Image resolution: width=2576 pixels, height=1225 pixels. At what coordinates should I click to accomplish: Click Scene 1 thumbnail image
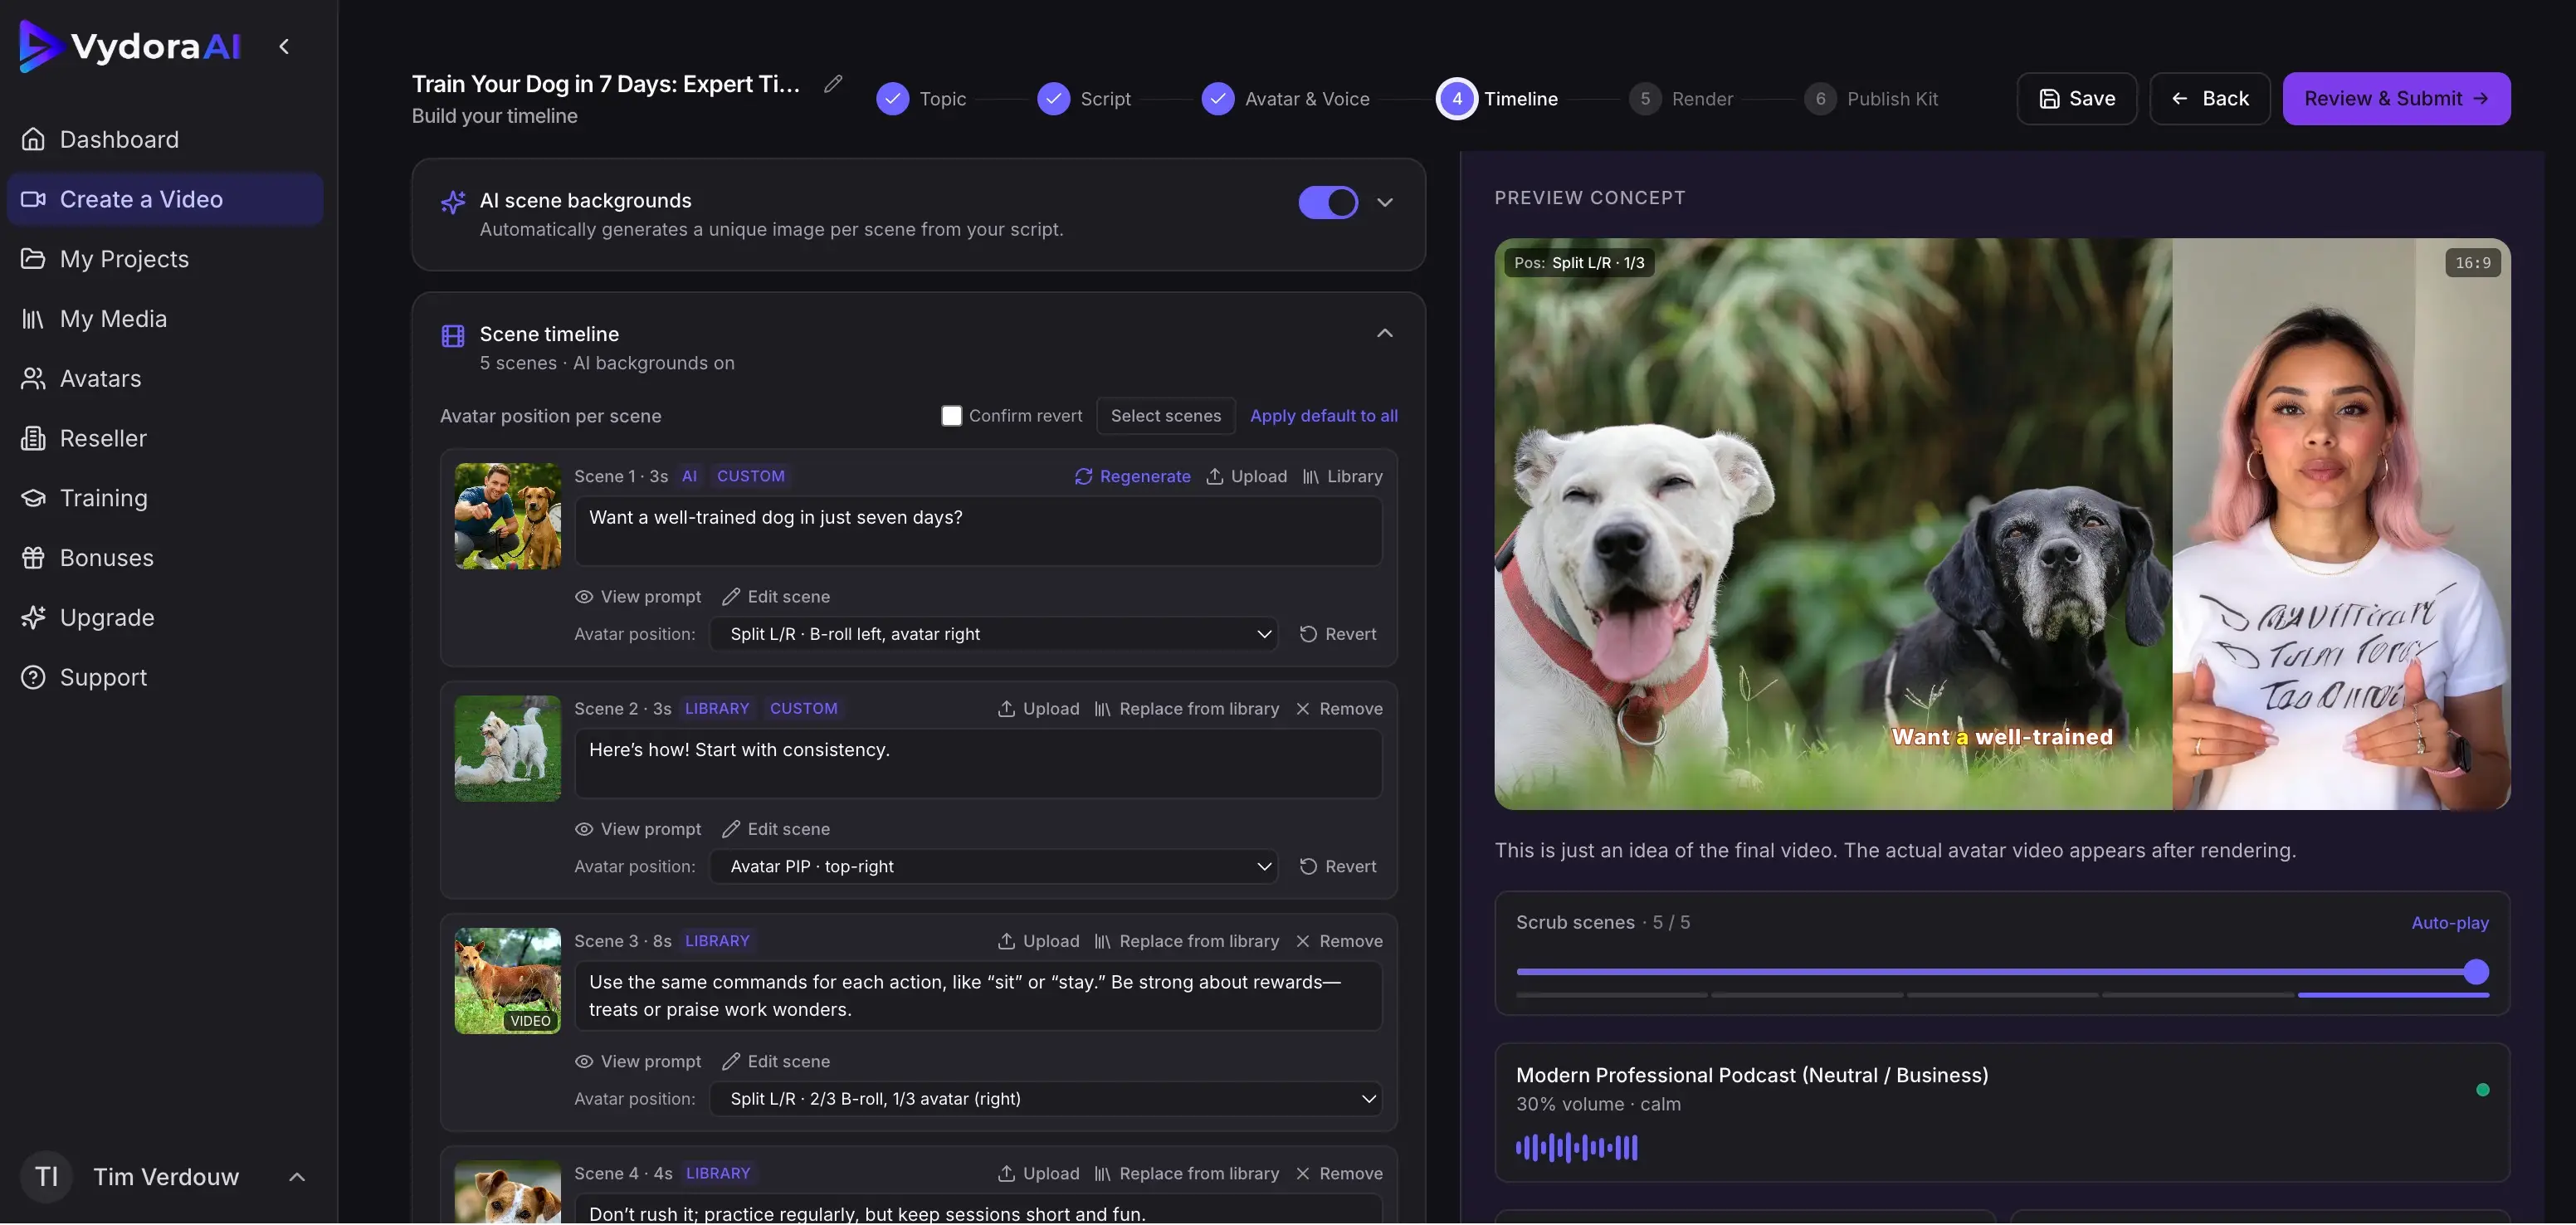coord(508,517)
